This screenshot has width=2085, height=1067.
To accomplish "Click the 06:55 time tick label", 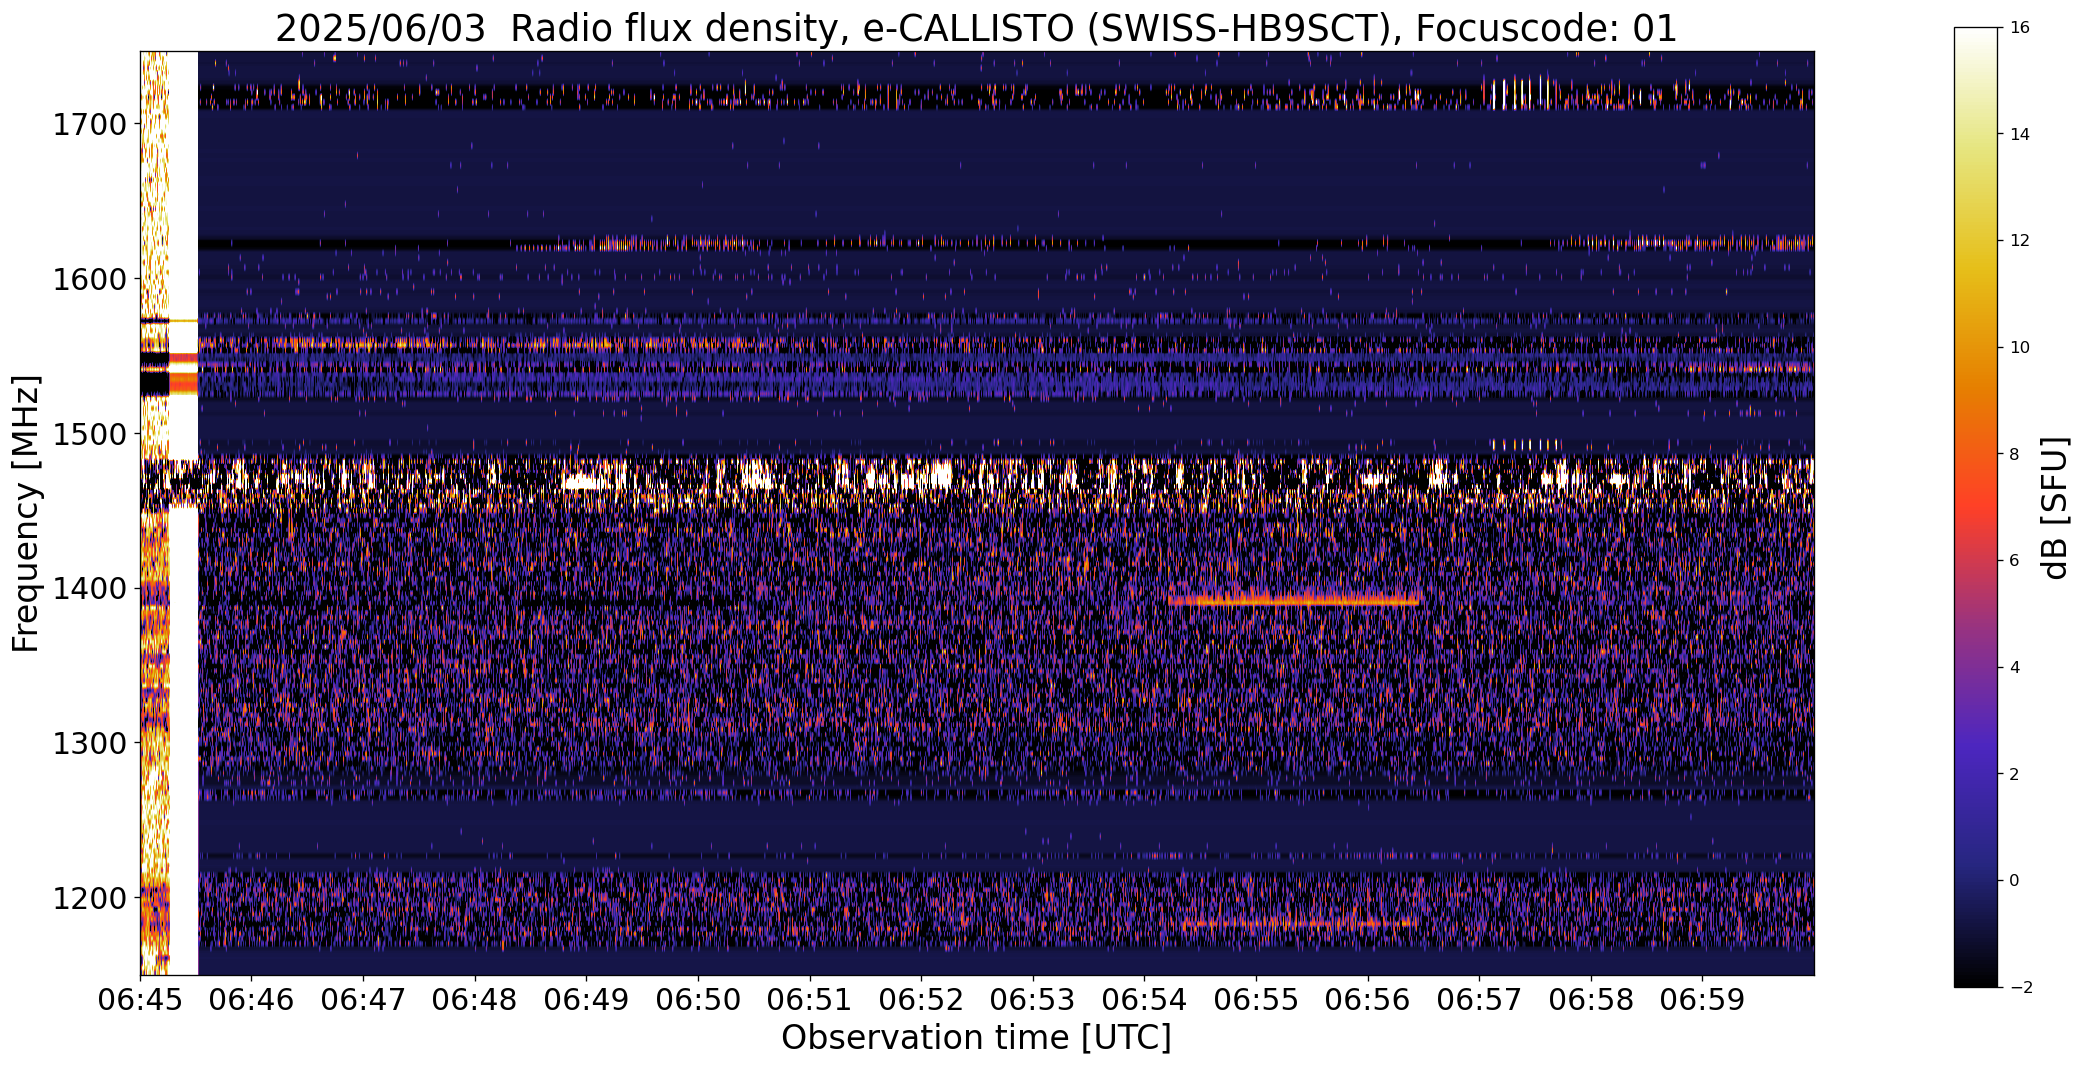I will coord(1257,1000).
